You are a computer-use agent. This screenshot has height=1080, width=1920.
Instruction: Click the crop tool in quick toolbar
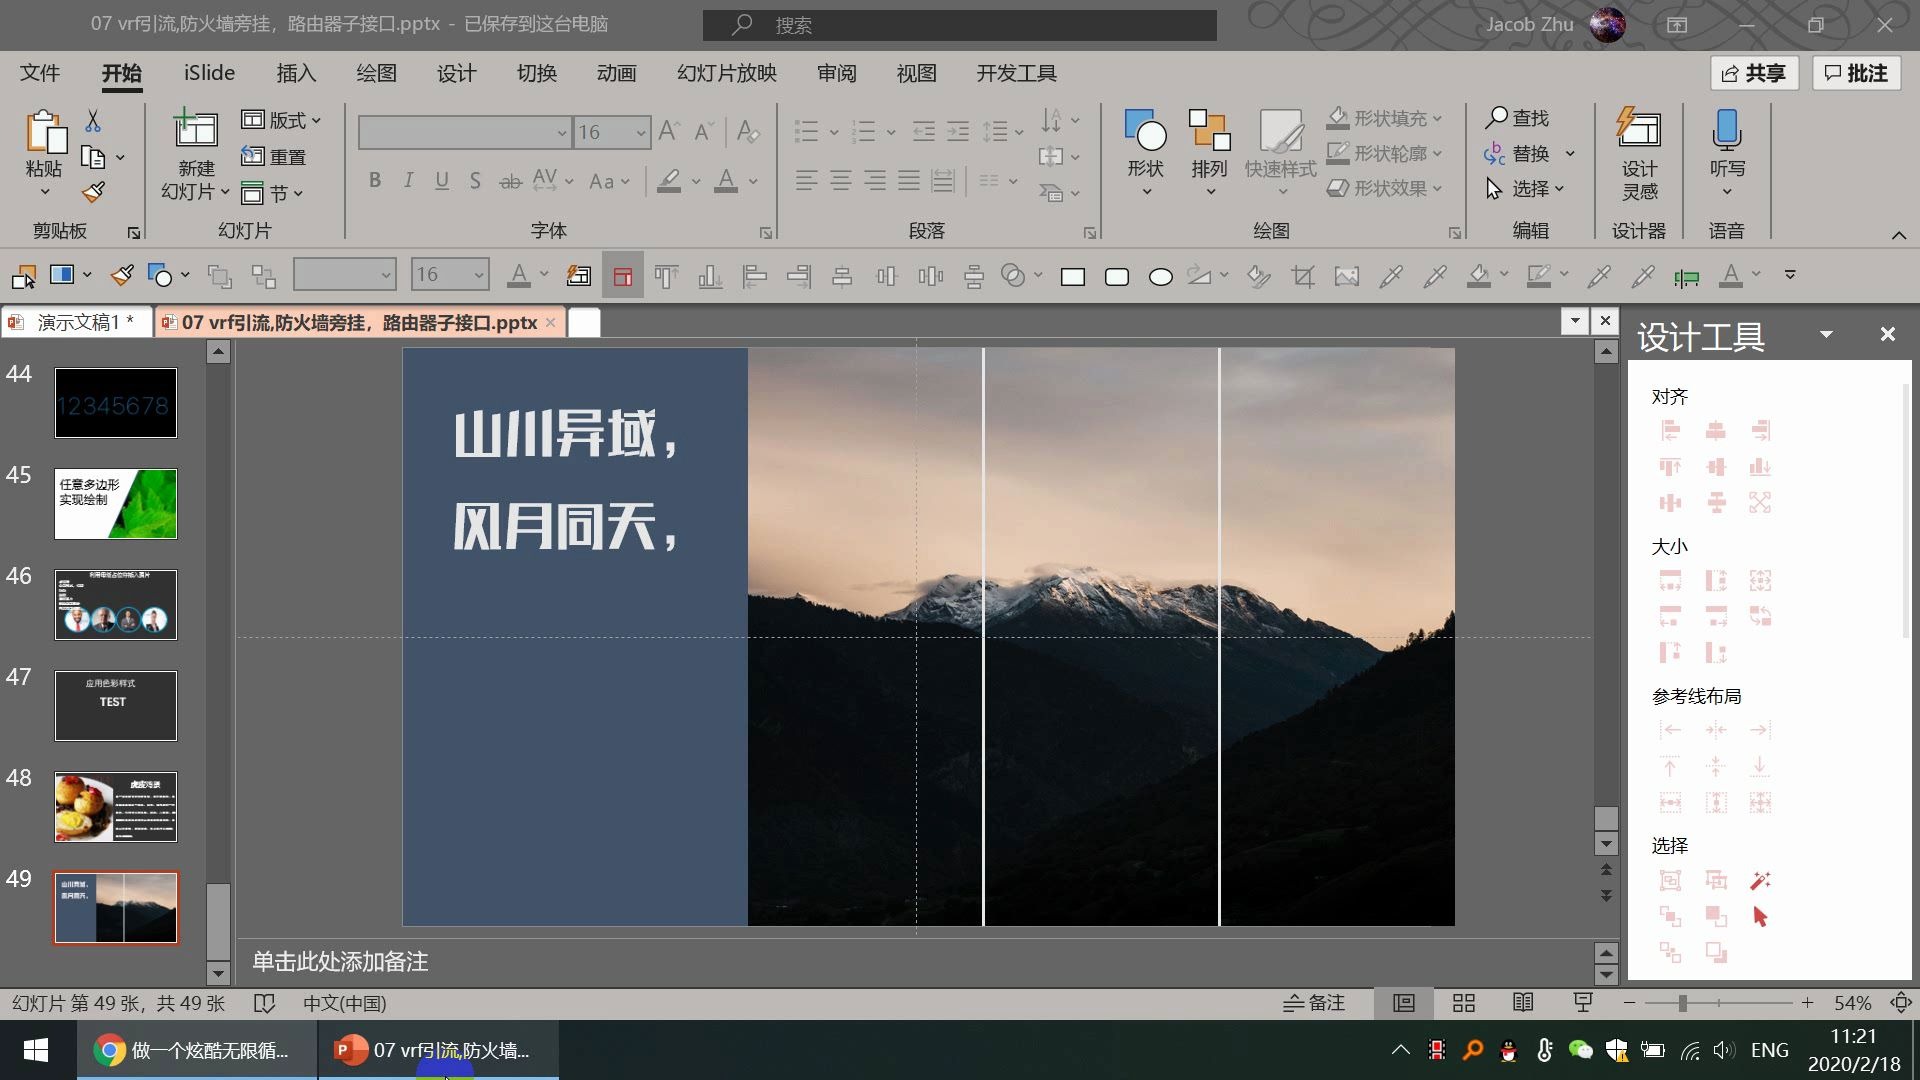(1302, 277)
